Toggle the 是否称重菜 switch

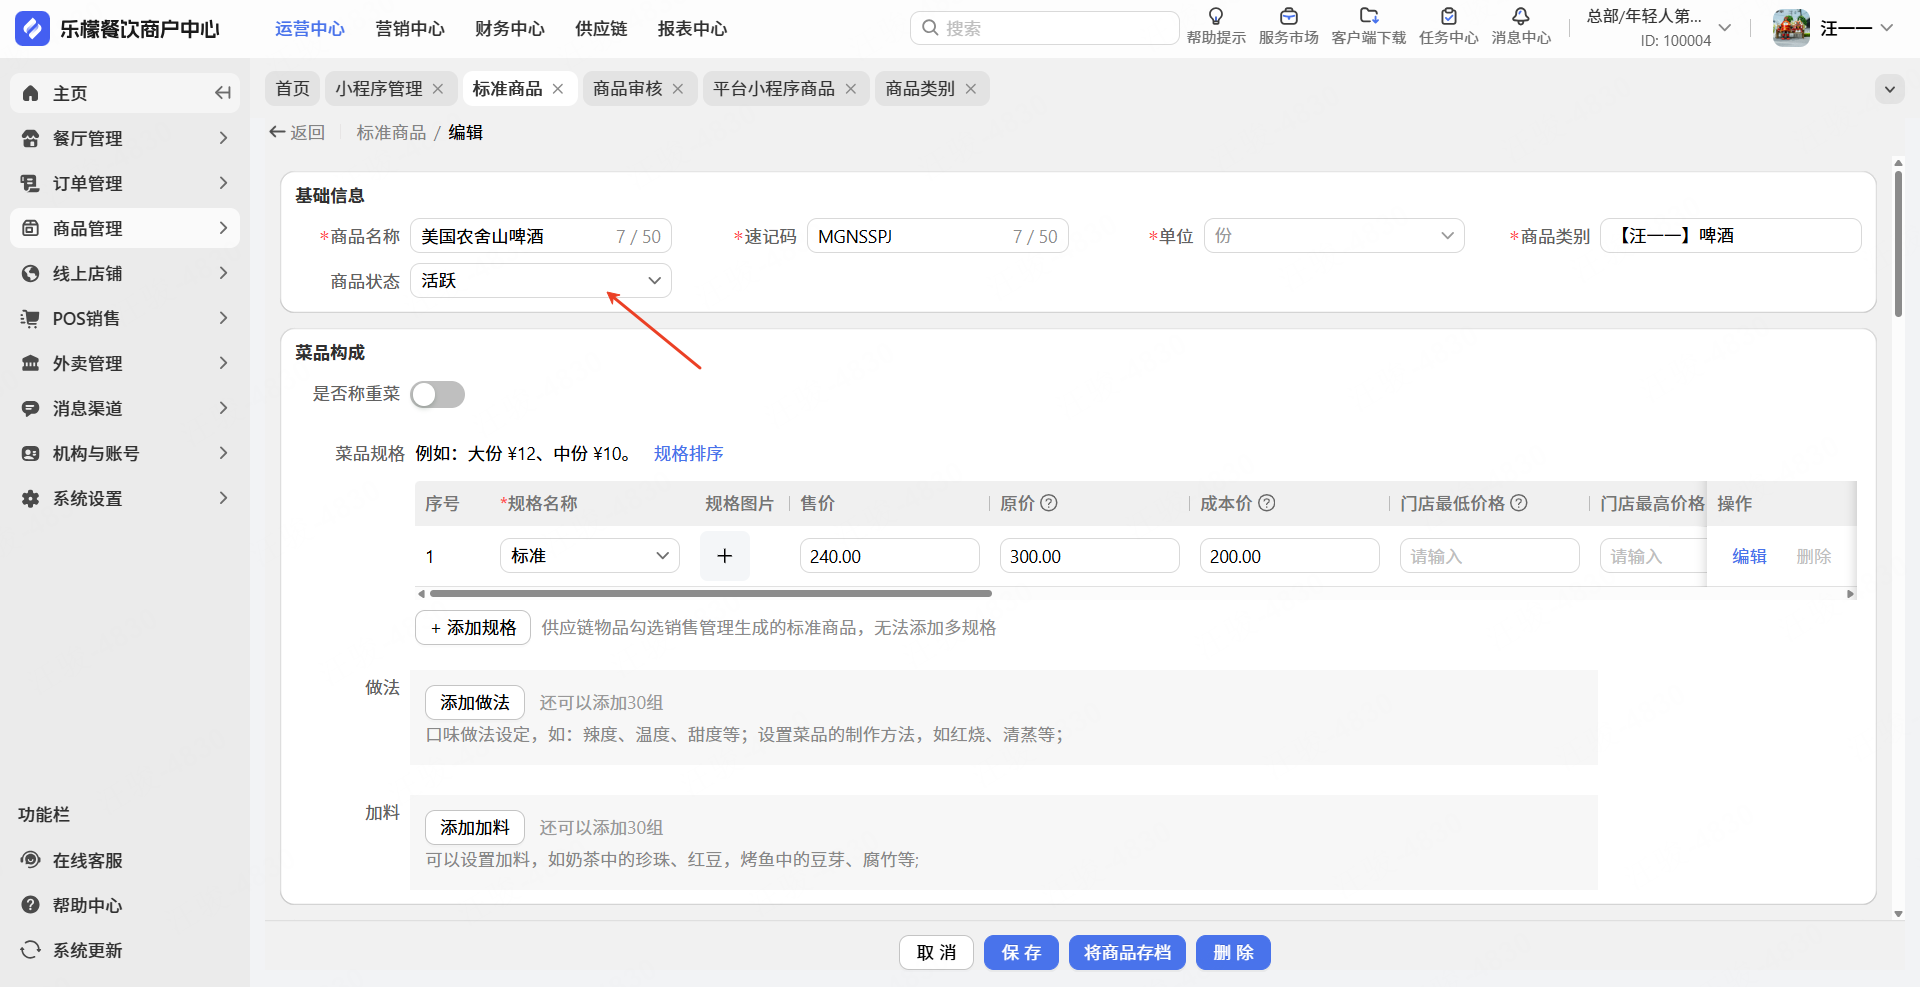point(438,394)
